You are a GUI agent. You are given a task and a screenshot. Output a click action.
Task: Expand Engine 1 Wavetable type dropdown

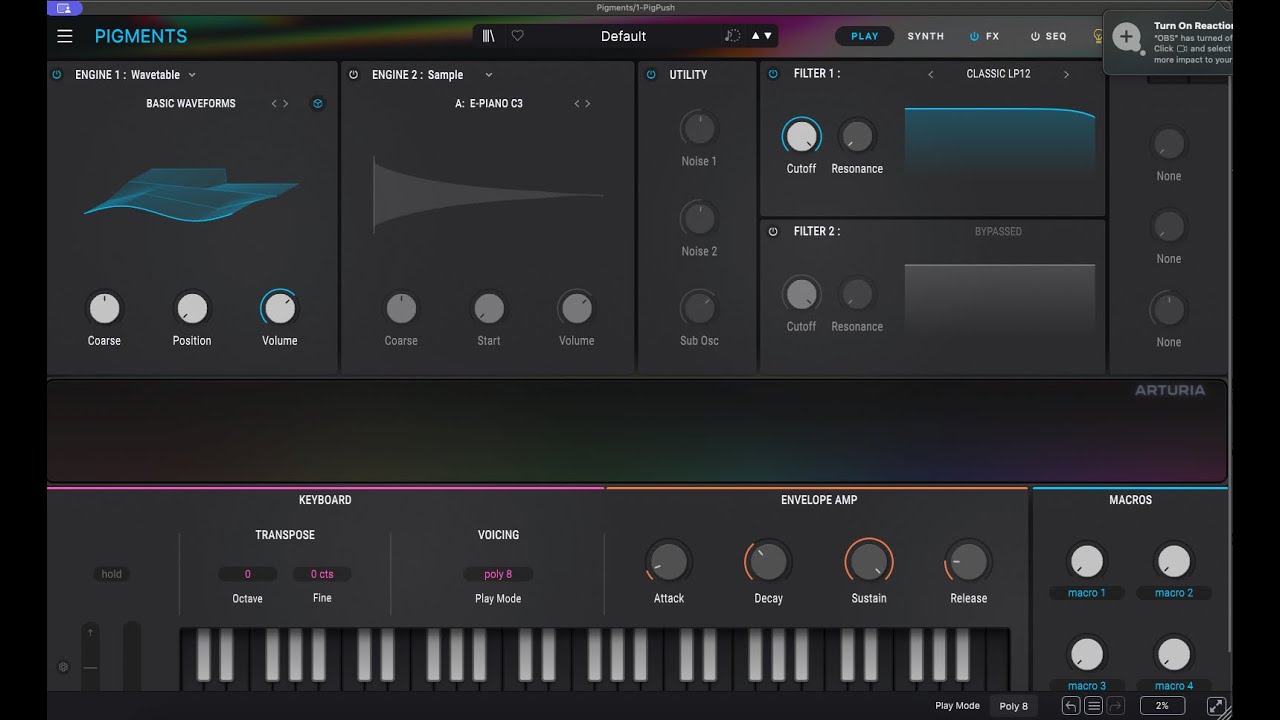coord(192,74)
